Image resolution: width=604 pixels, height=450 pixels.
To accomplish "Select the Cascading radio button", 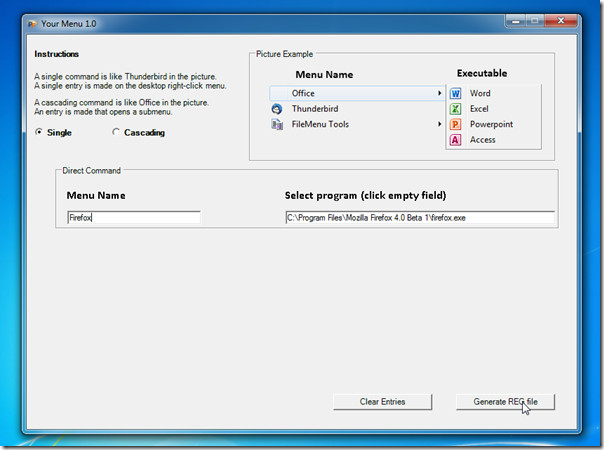I will tap(116, 132).
